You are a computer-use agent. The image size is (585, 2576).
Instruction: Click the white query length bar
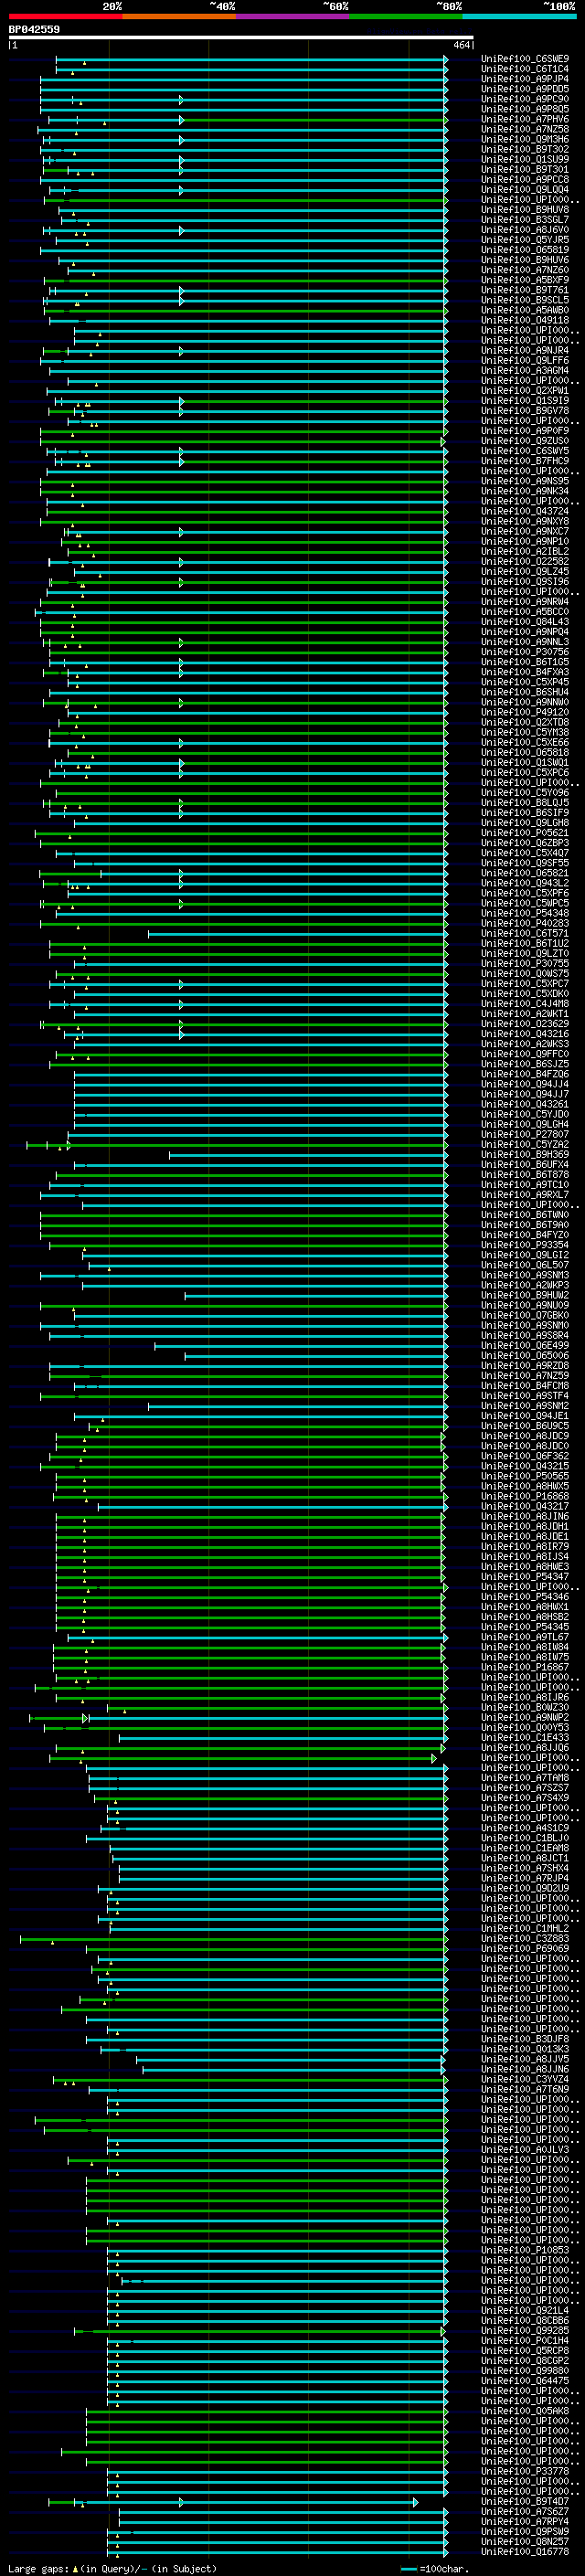click(x=241, y=38)
